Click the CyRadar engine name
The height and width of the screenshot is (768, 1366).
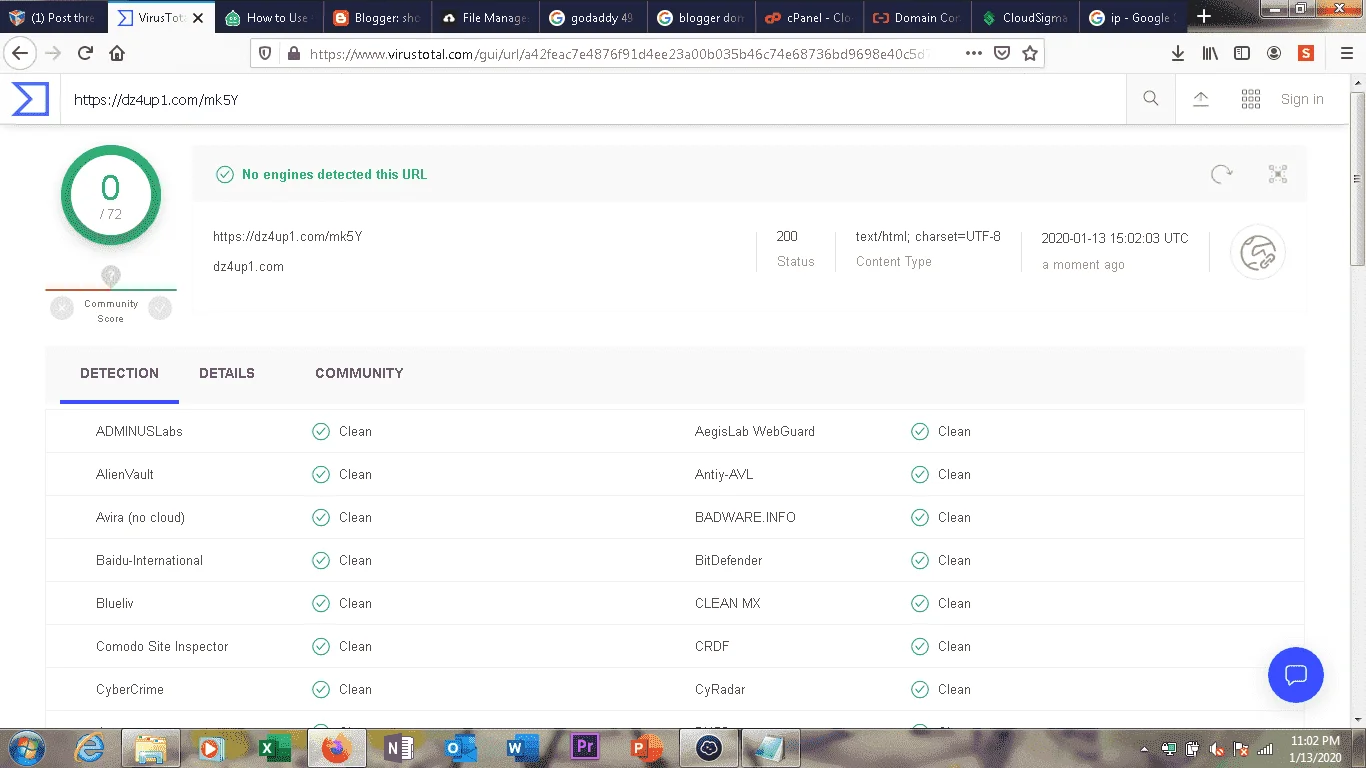(720, 689)
